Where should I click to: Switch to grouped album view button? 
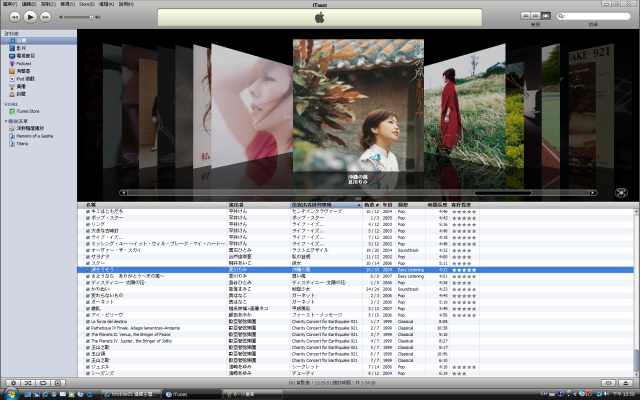click(535, 16)
